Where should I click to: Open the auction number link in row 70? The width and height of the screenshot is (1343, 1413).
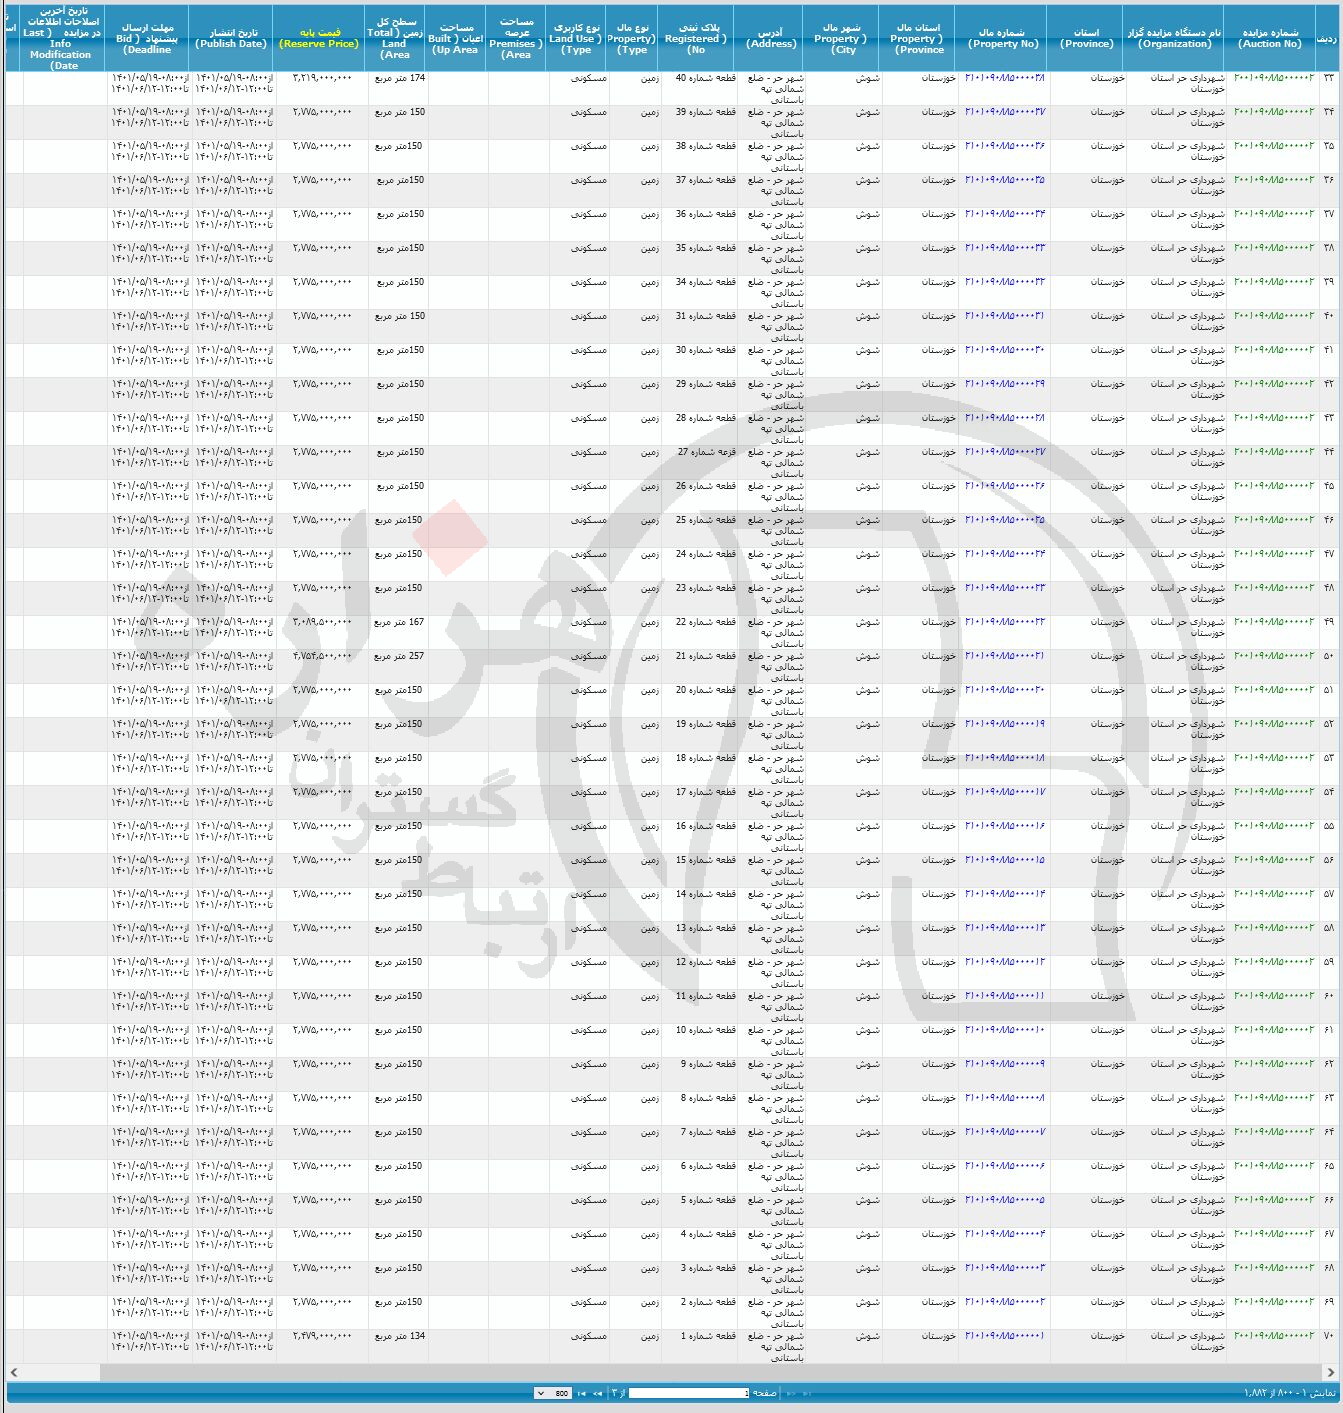[1275, 1336]
